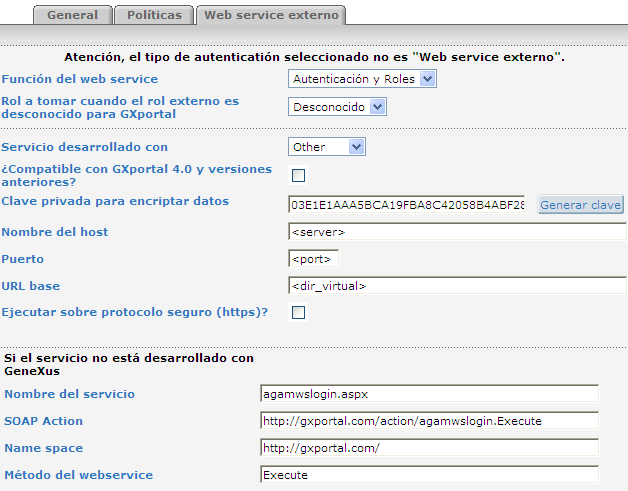Toggle the https secure protocol checkbox

click(x=298, y=313)
